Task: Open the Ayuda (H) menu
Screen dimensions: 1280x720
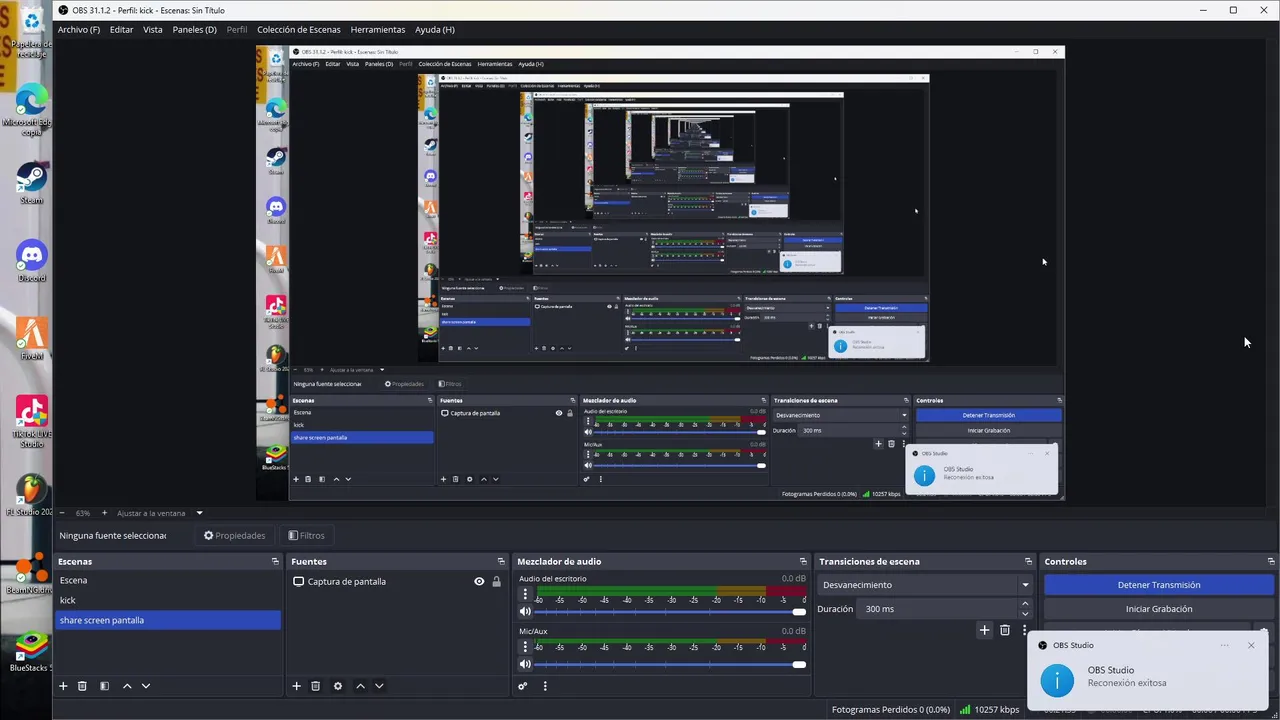Action: pyautogui.click(x=434, y=30)
